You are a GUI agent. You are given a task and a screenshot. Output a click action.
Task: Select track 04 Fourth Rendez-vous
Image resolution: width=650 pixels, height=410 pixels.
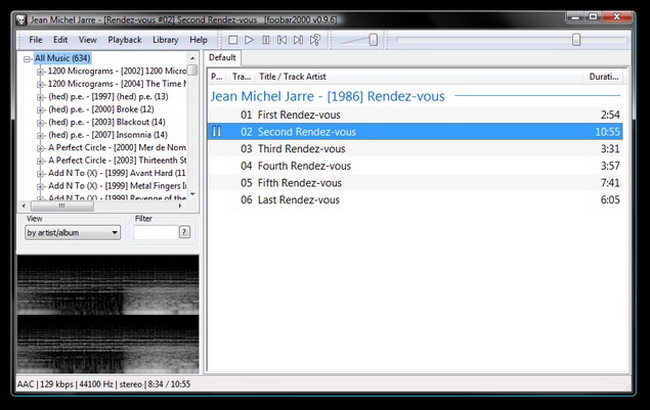pyautogui.click(x=415, y=166)
